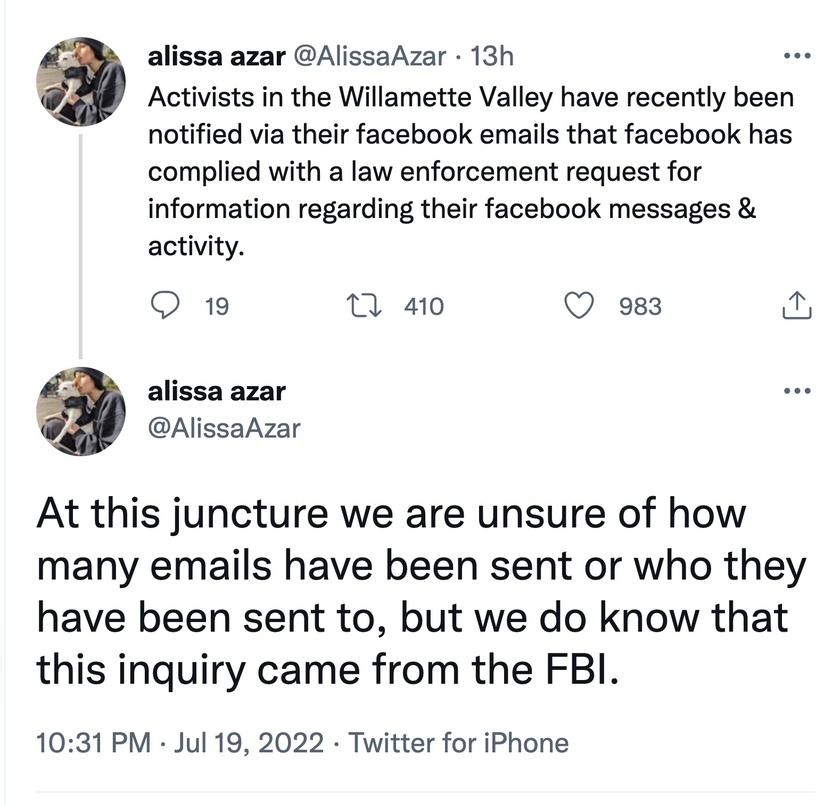The height and width of the screenshot is (805, 840).
Task: Click the 19 replies count
Action: 216,306
